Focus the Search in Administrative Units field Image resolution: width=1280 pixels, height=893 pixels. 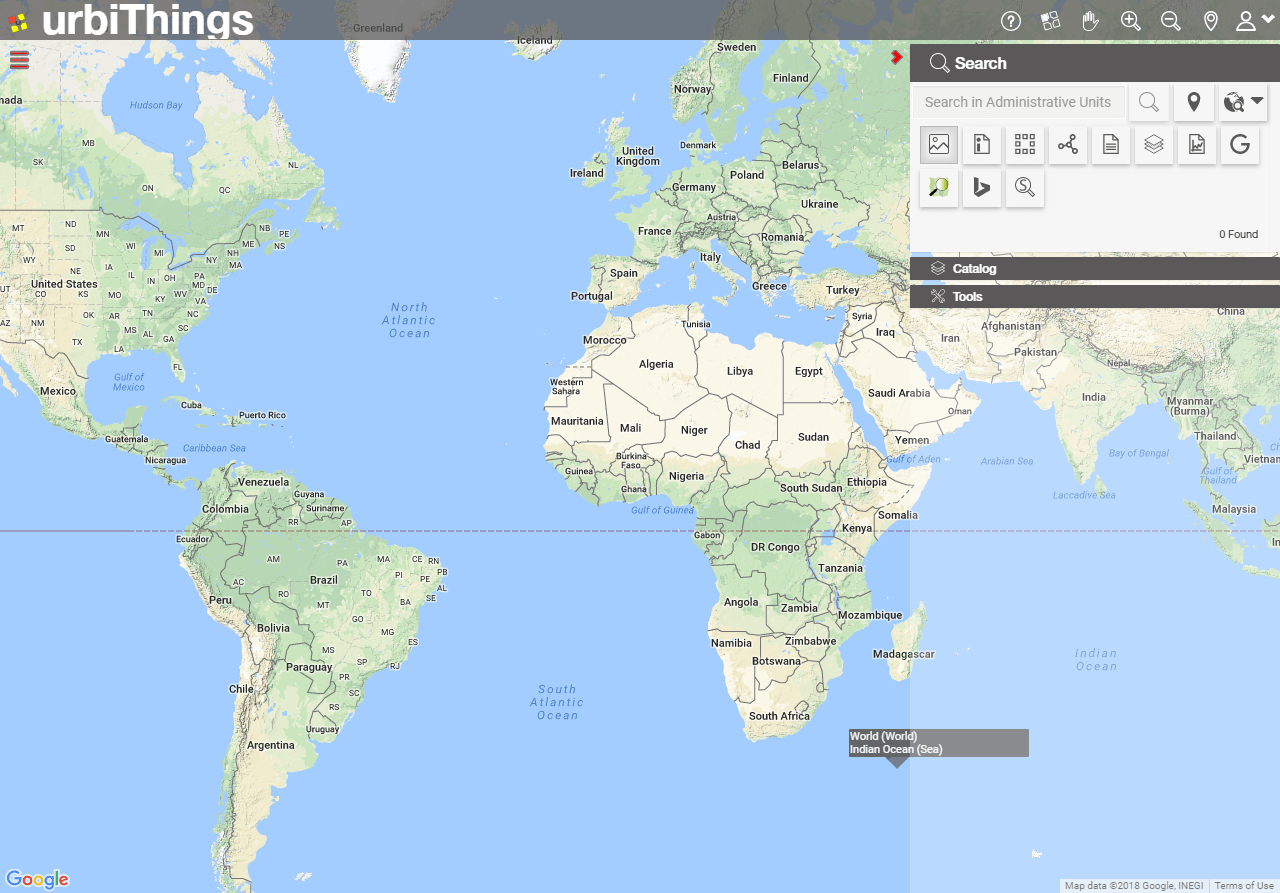1019,102
